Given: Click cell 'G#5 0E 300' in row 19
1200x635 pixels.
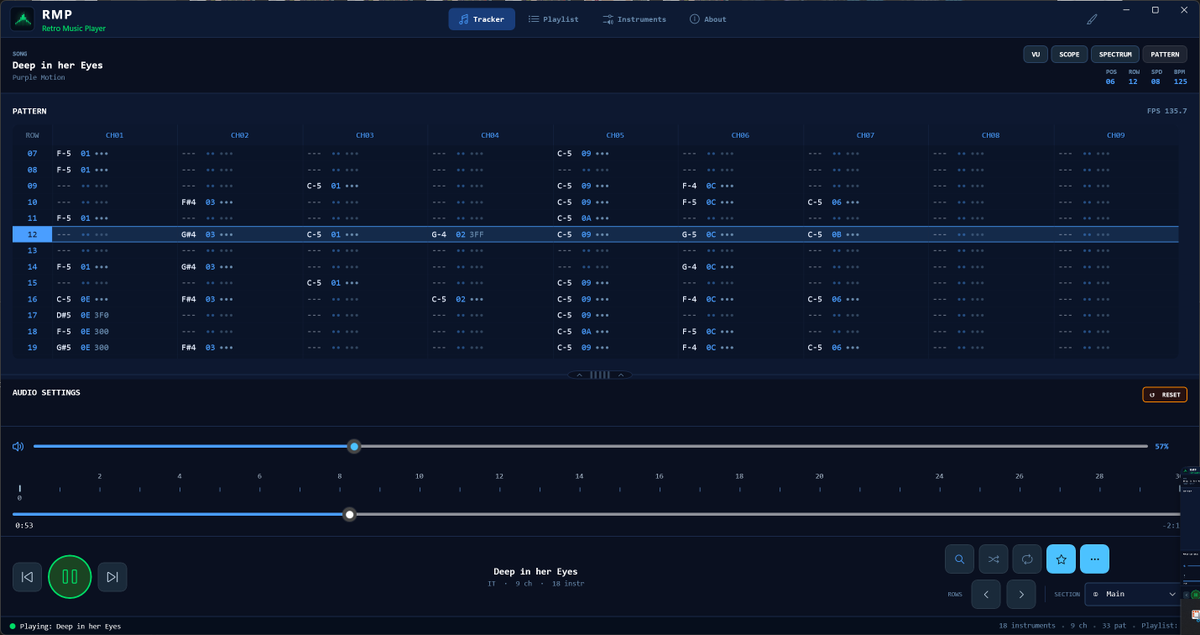Looking at the screenshot, I should [x=83, y=347].
